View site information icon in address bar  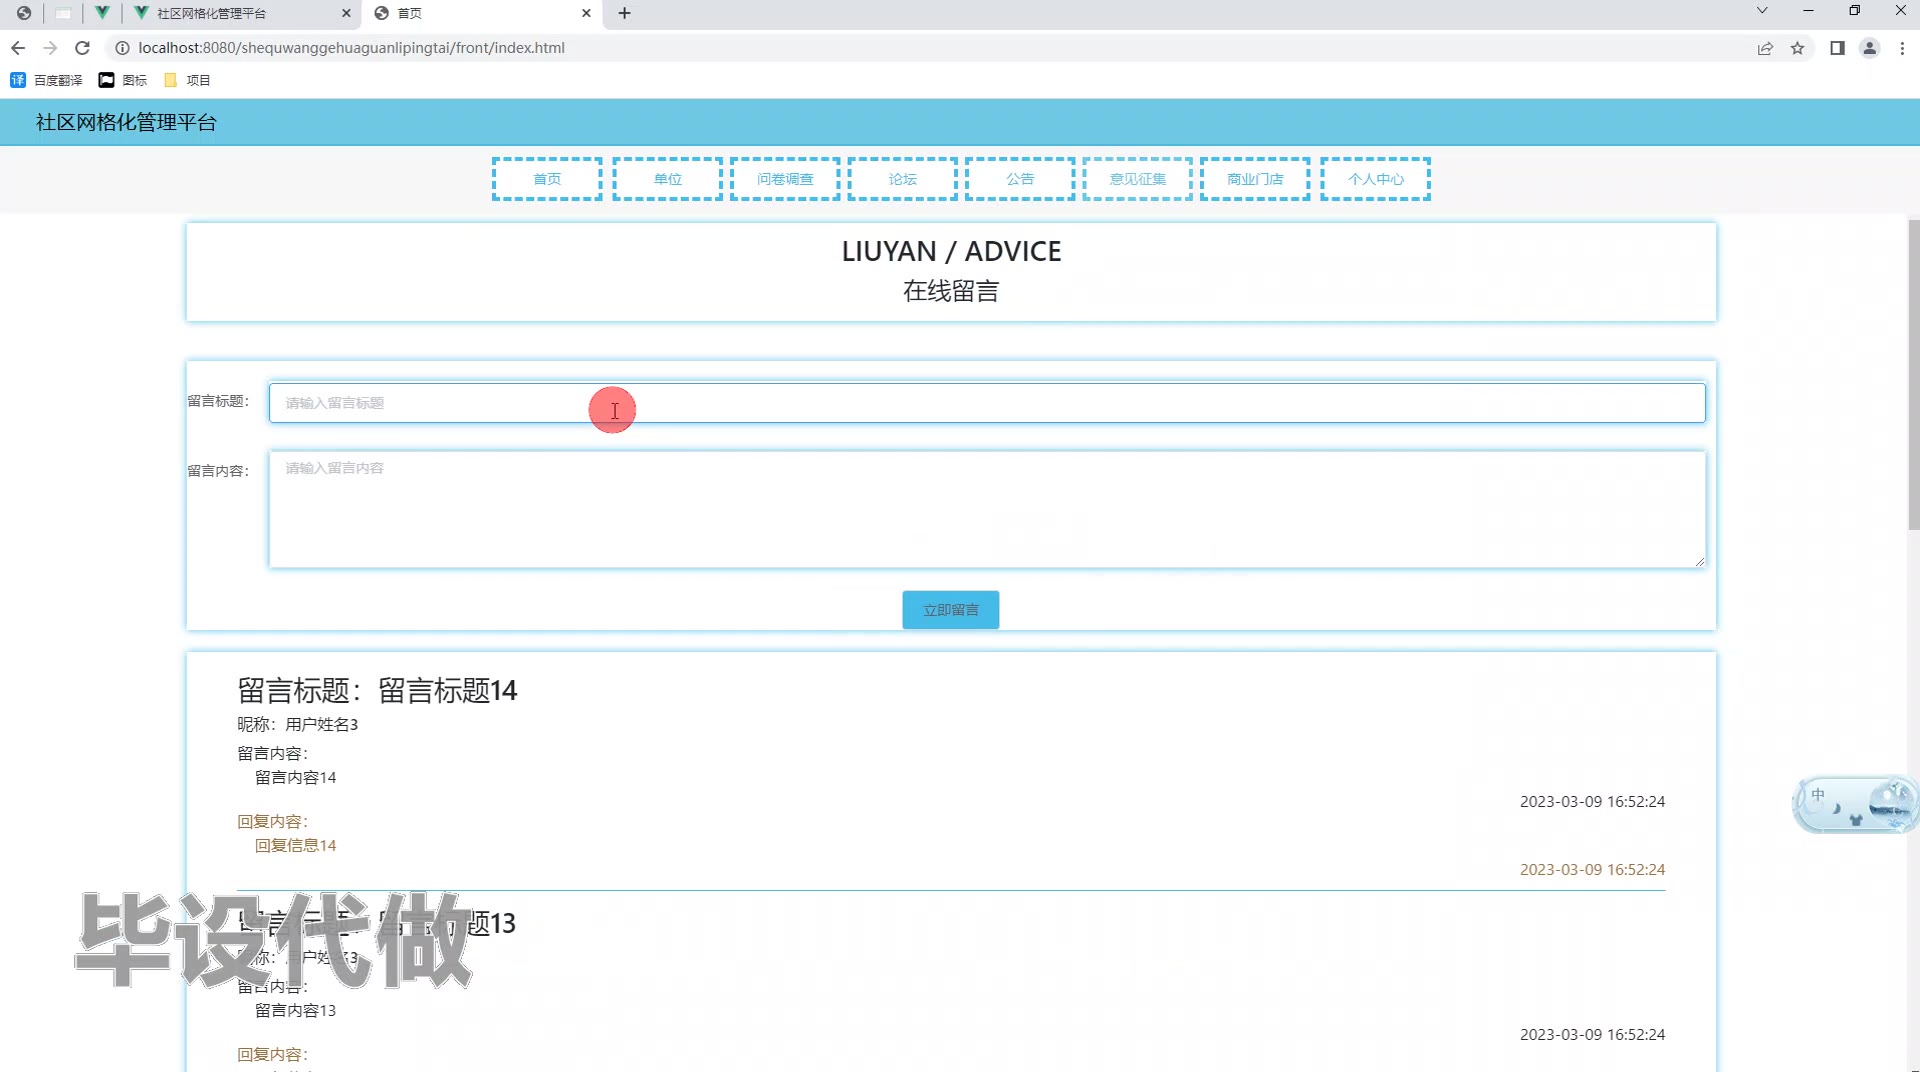pos(122,48)
